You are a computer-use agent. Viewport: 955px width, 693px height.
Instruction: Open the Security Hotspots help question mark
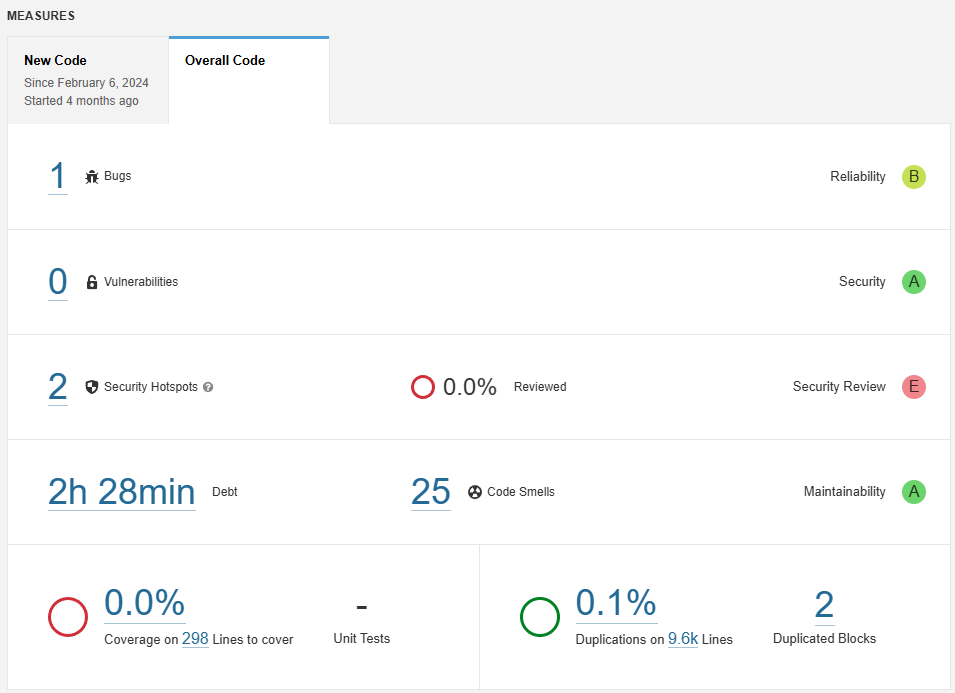click(208, 387)
